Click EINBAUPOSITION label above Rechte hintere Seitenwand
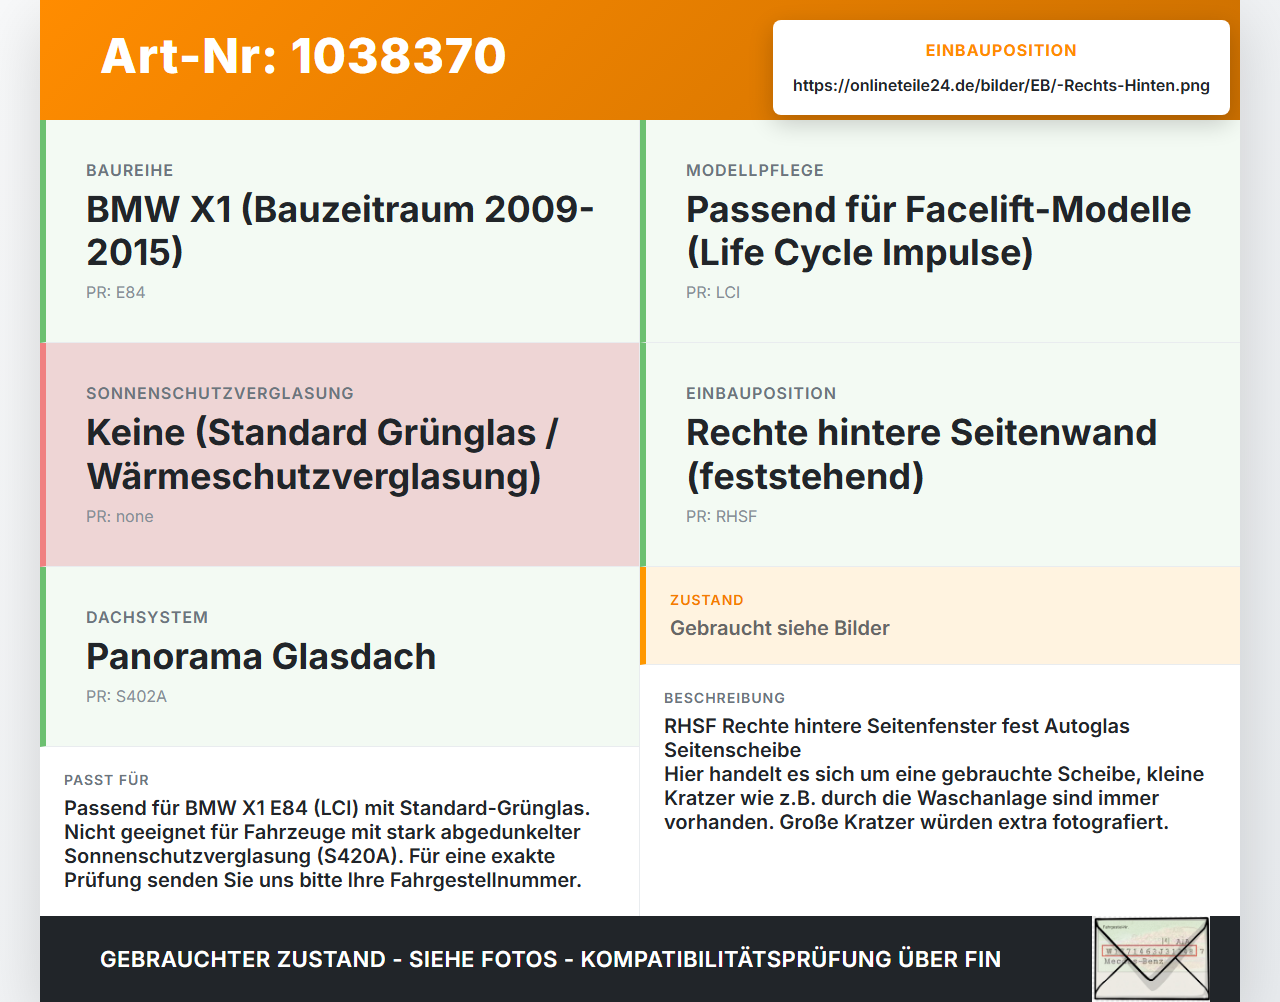 tap(761, 393)
